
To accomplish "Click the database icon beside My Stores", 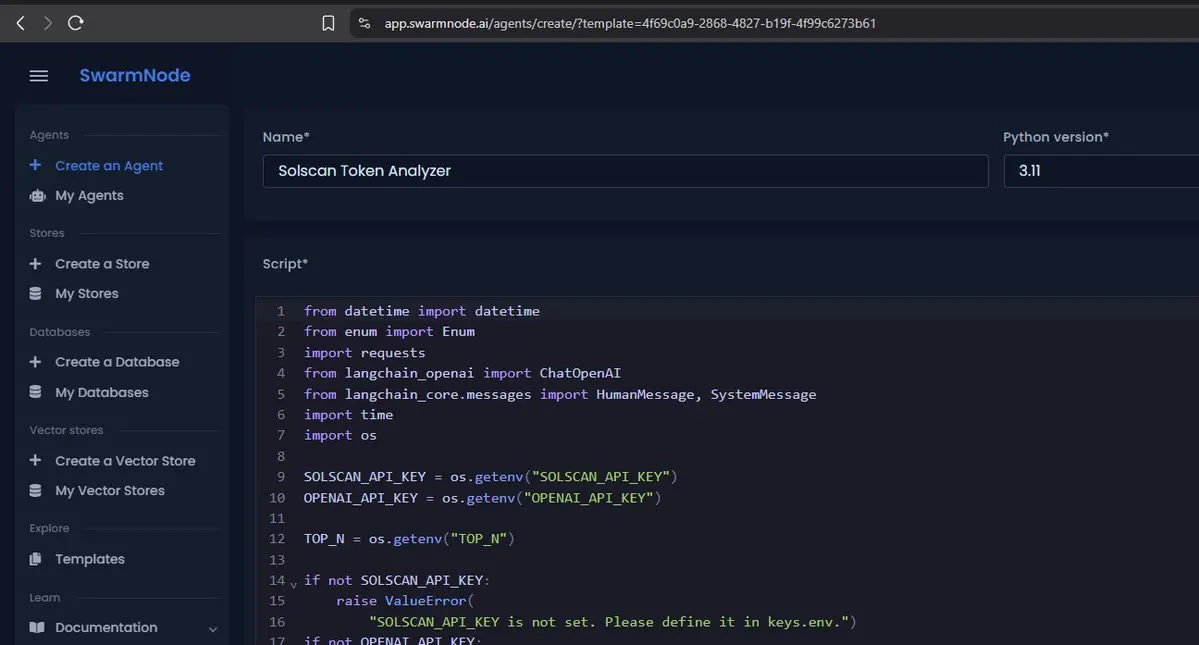I will 36,294.
